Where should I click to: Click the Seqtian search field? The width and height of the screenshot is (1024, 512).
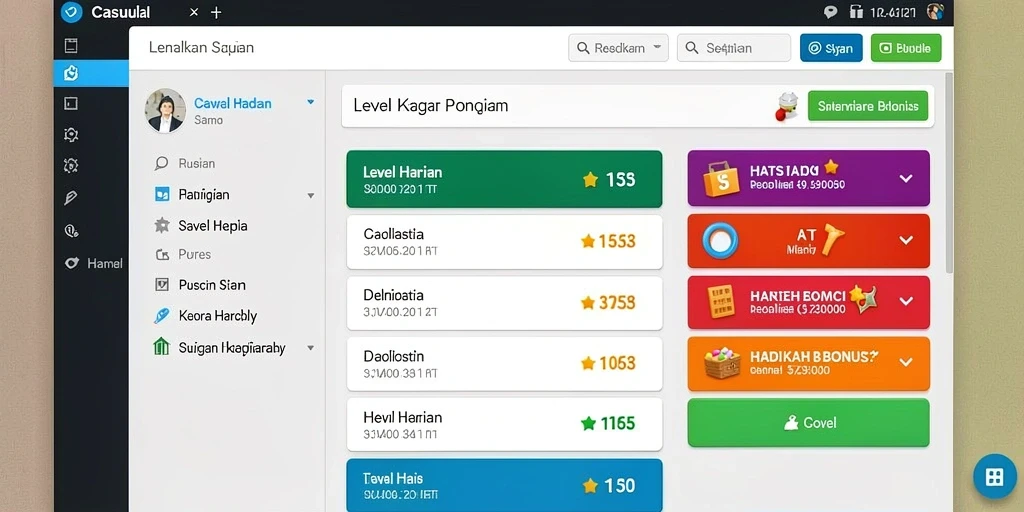733,48
